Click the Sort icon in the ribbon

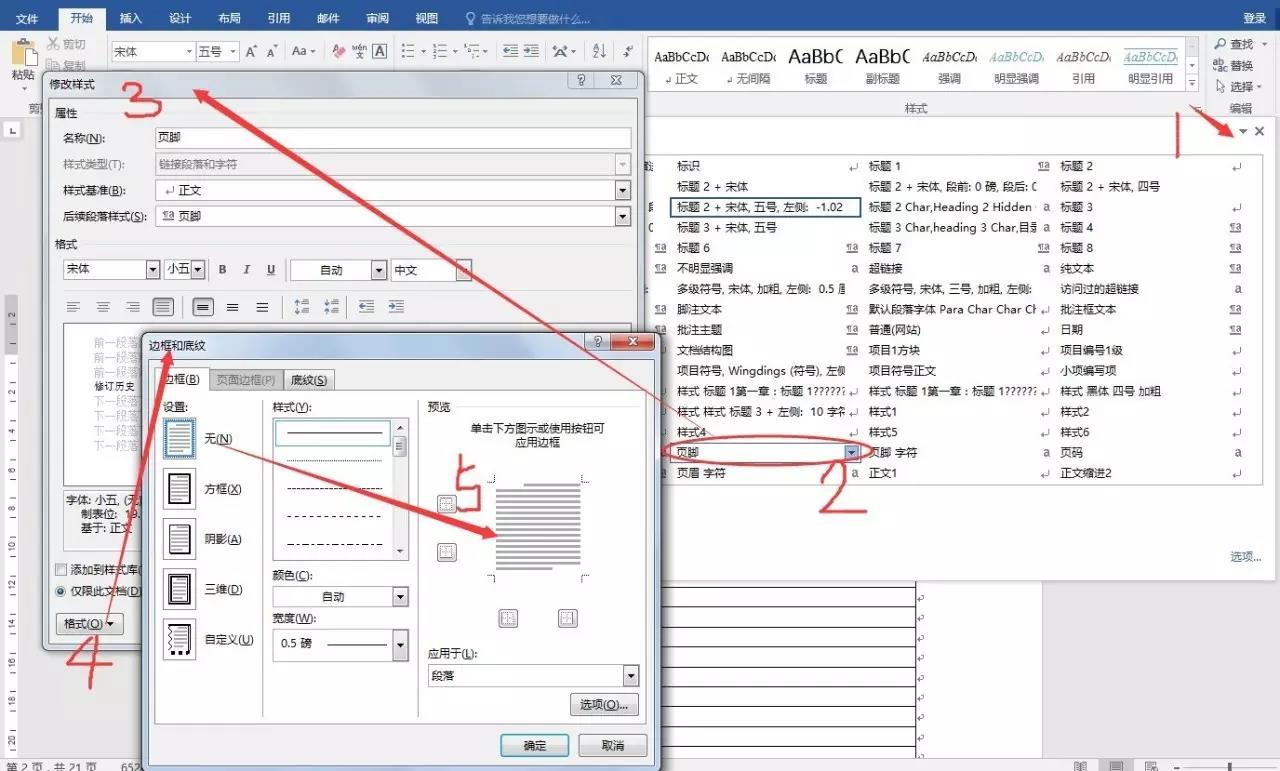[601, 50]
